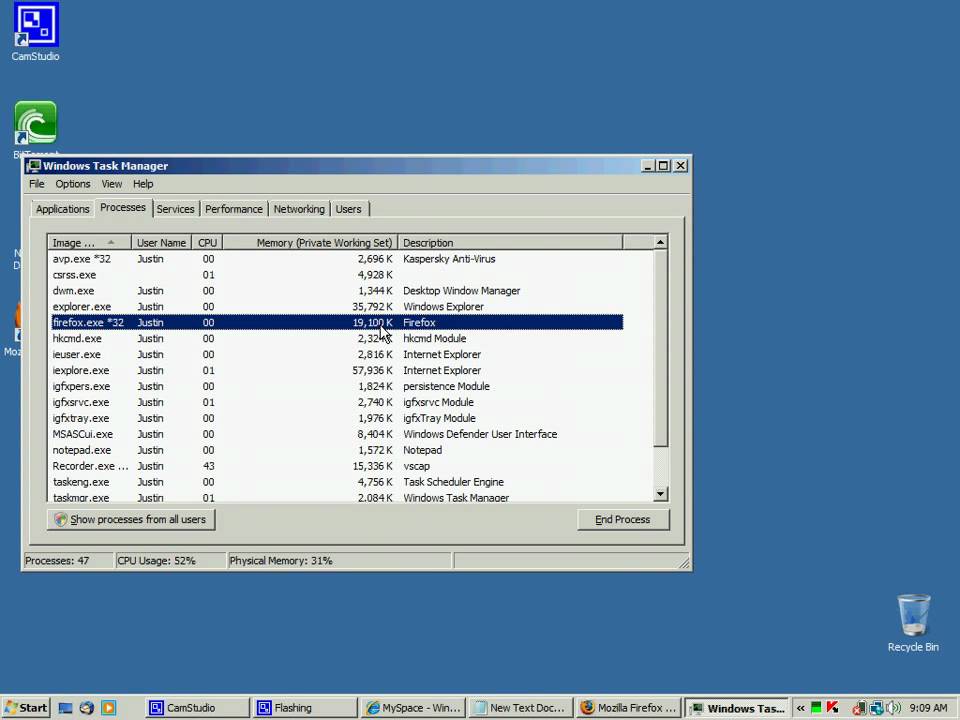Viewport: 960px width, 720px height.
Task: Select the Recorder.exe process row
Action: pos(336,466)
